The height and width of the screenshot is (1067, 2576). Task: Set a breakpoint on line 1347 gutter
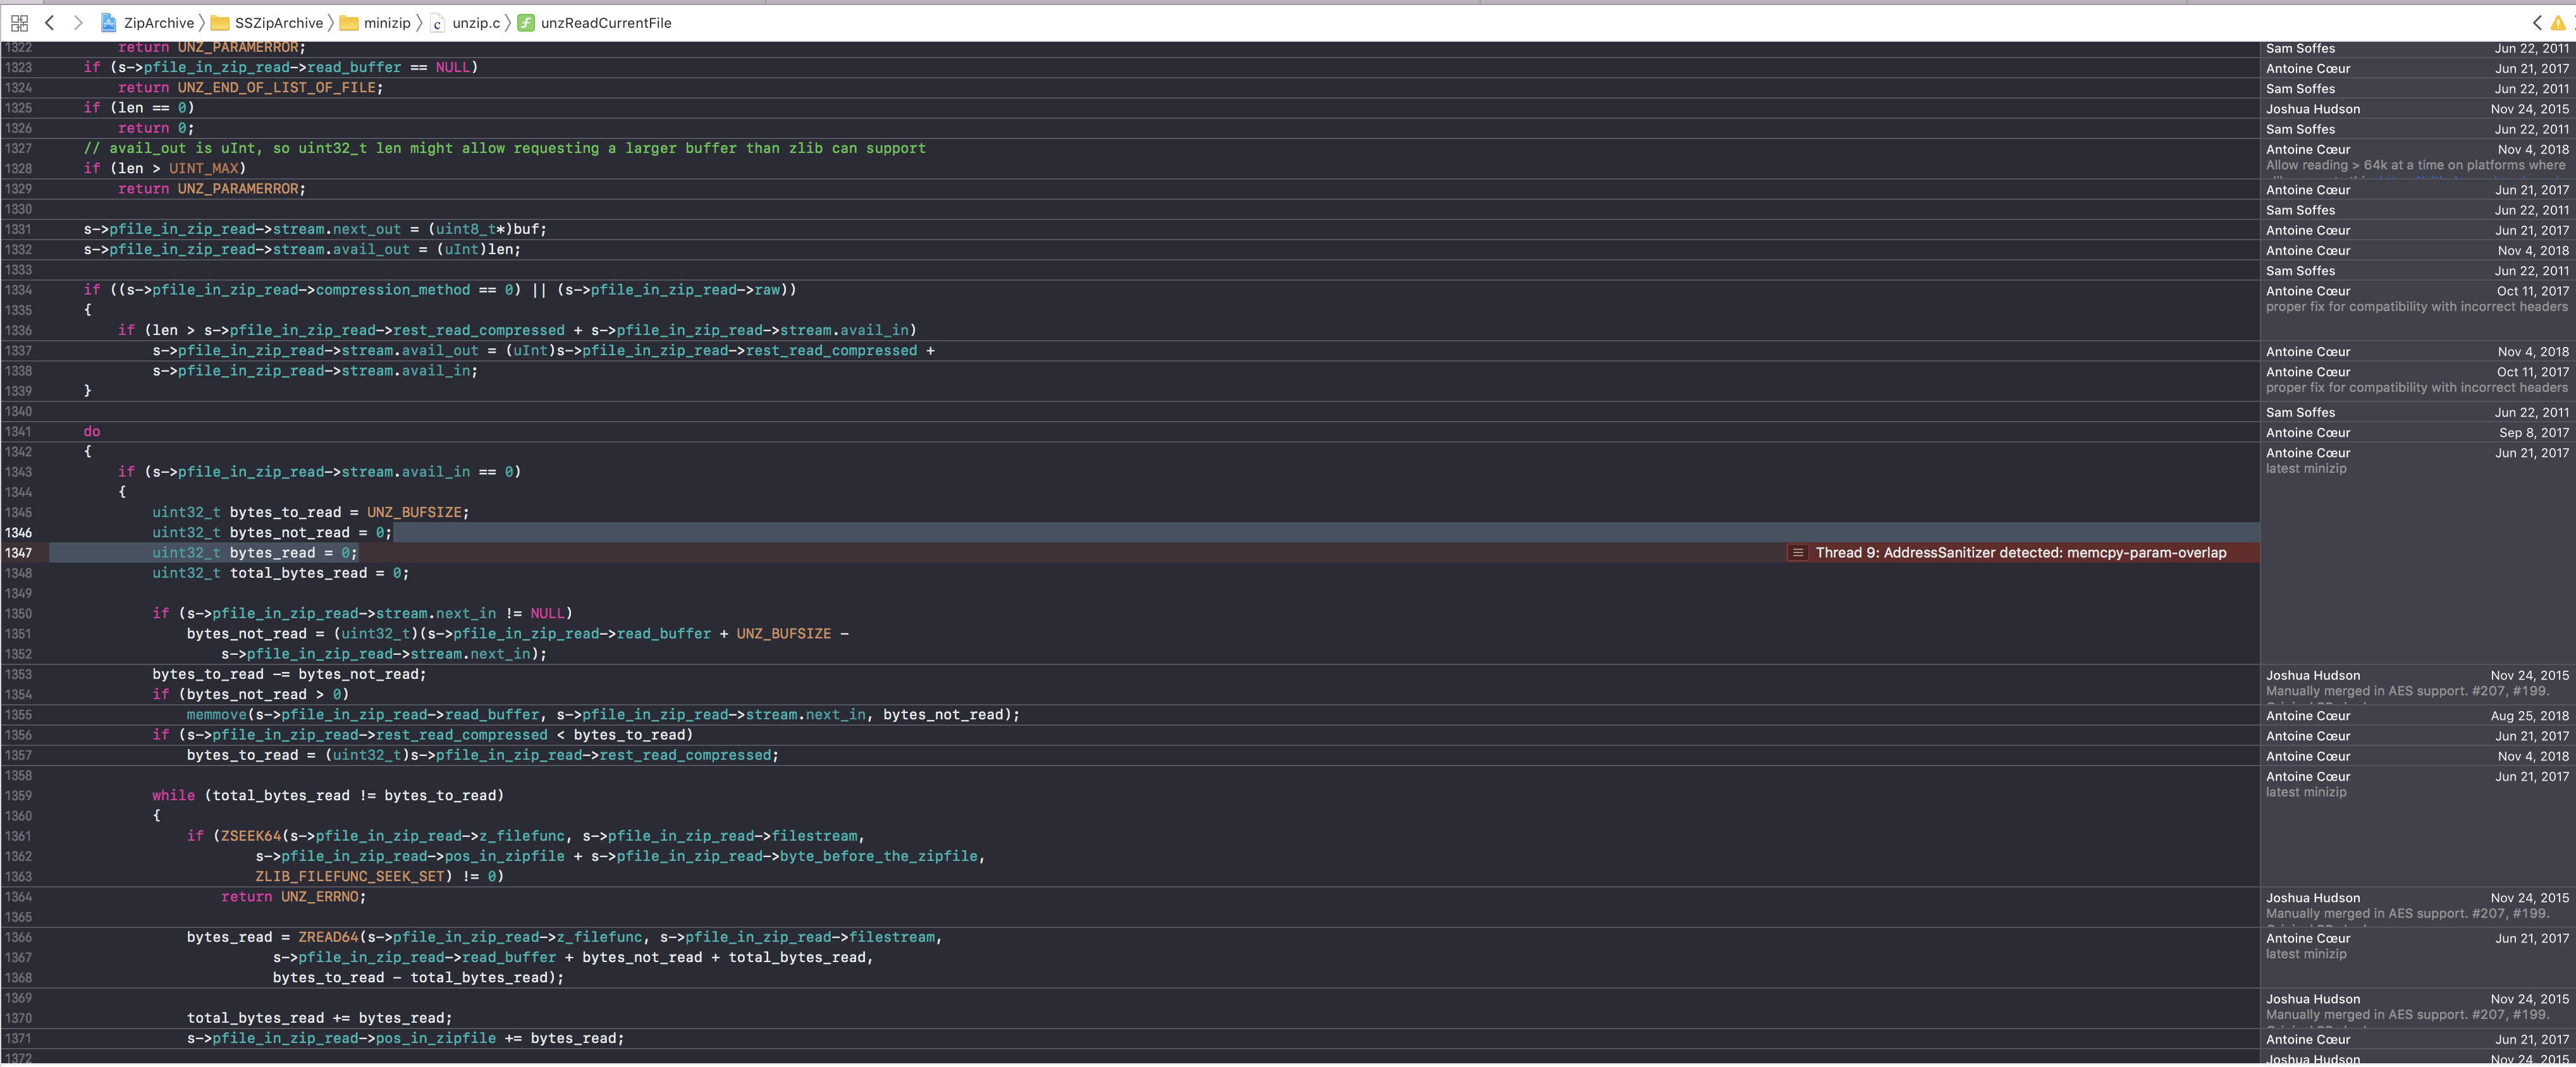tap(18, 552)
